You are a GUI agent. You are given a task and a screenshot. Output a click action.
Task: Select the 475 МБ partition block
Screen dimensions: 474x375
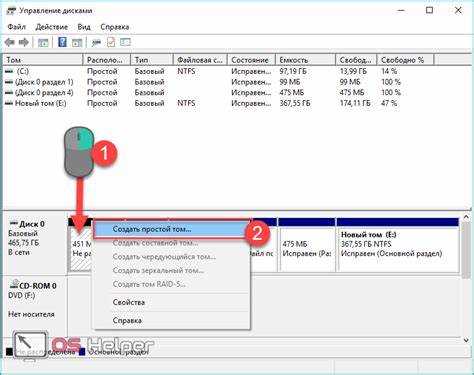[307, 245]
